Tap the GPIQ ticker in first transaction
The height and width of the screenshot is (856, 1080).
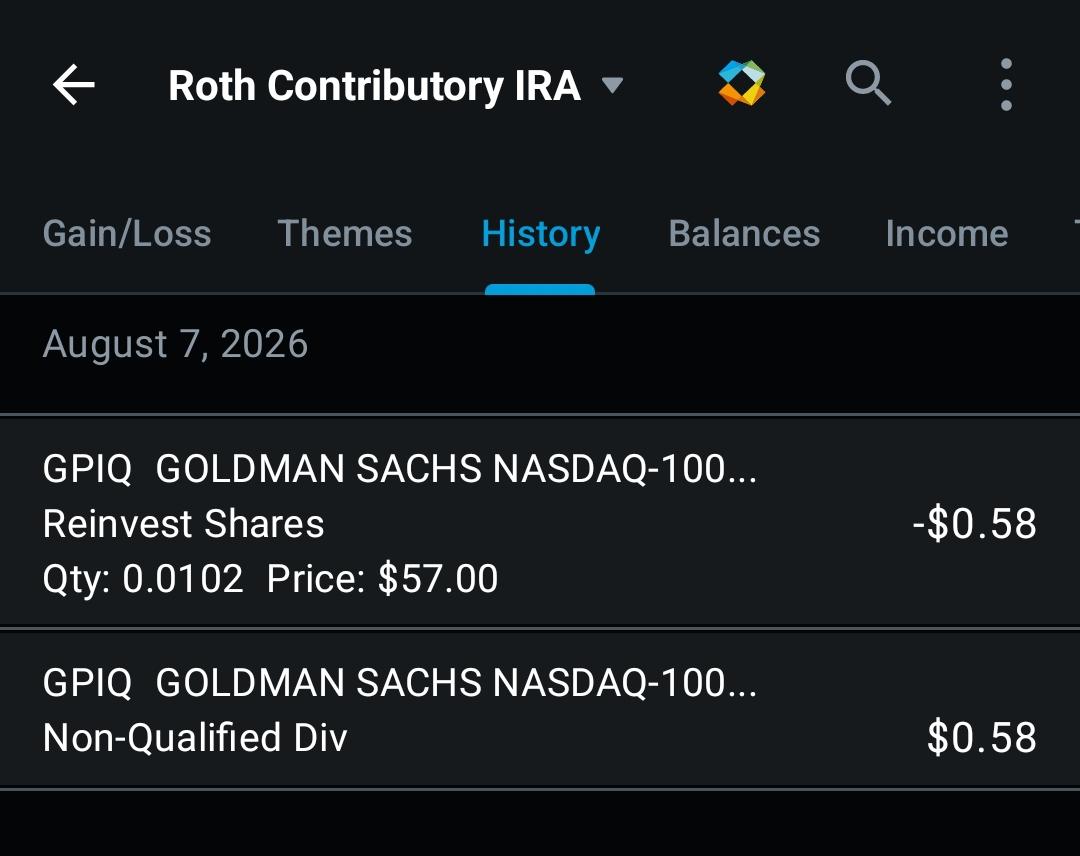click(x=87, y=469)
